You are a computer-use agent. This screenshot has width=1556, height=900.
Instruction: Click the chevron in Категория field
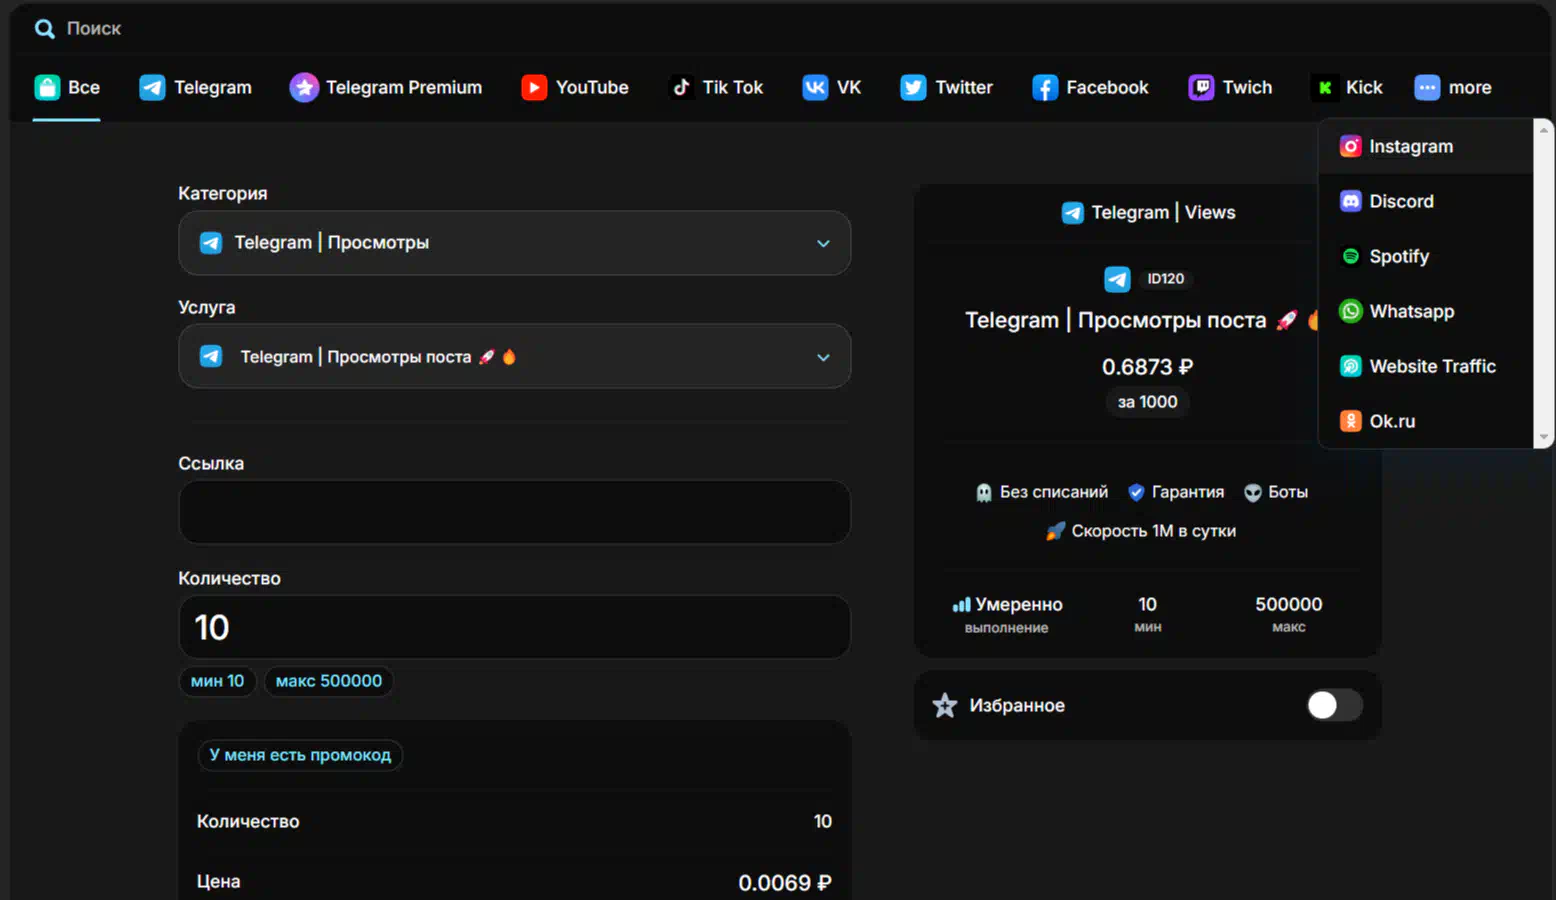click(823, 243)
